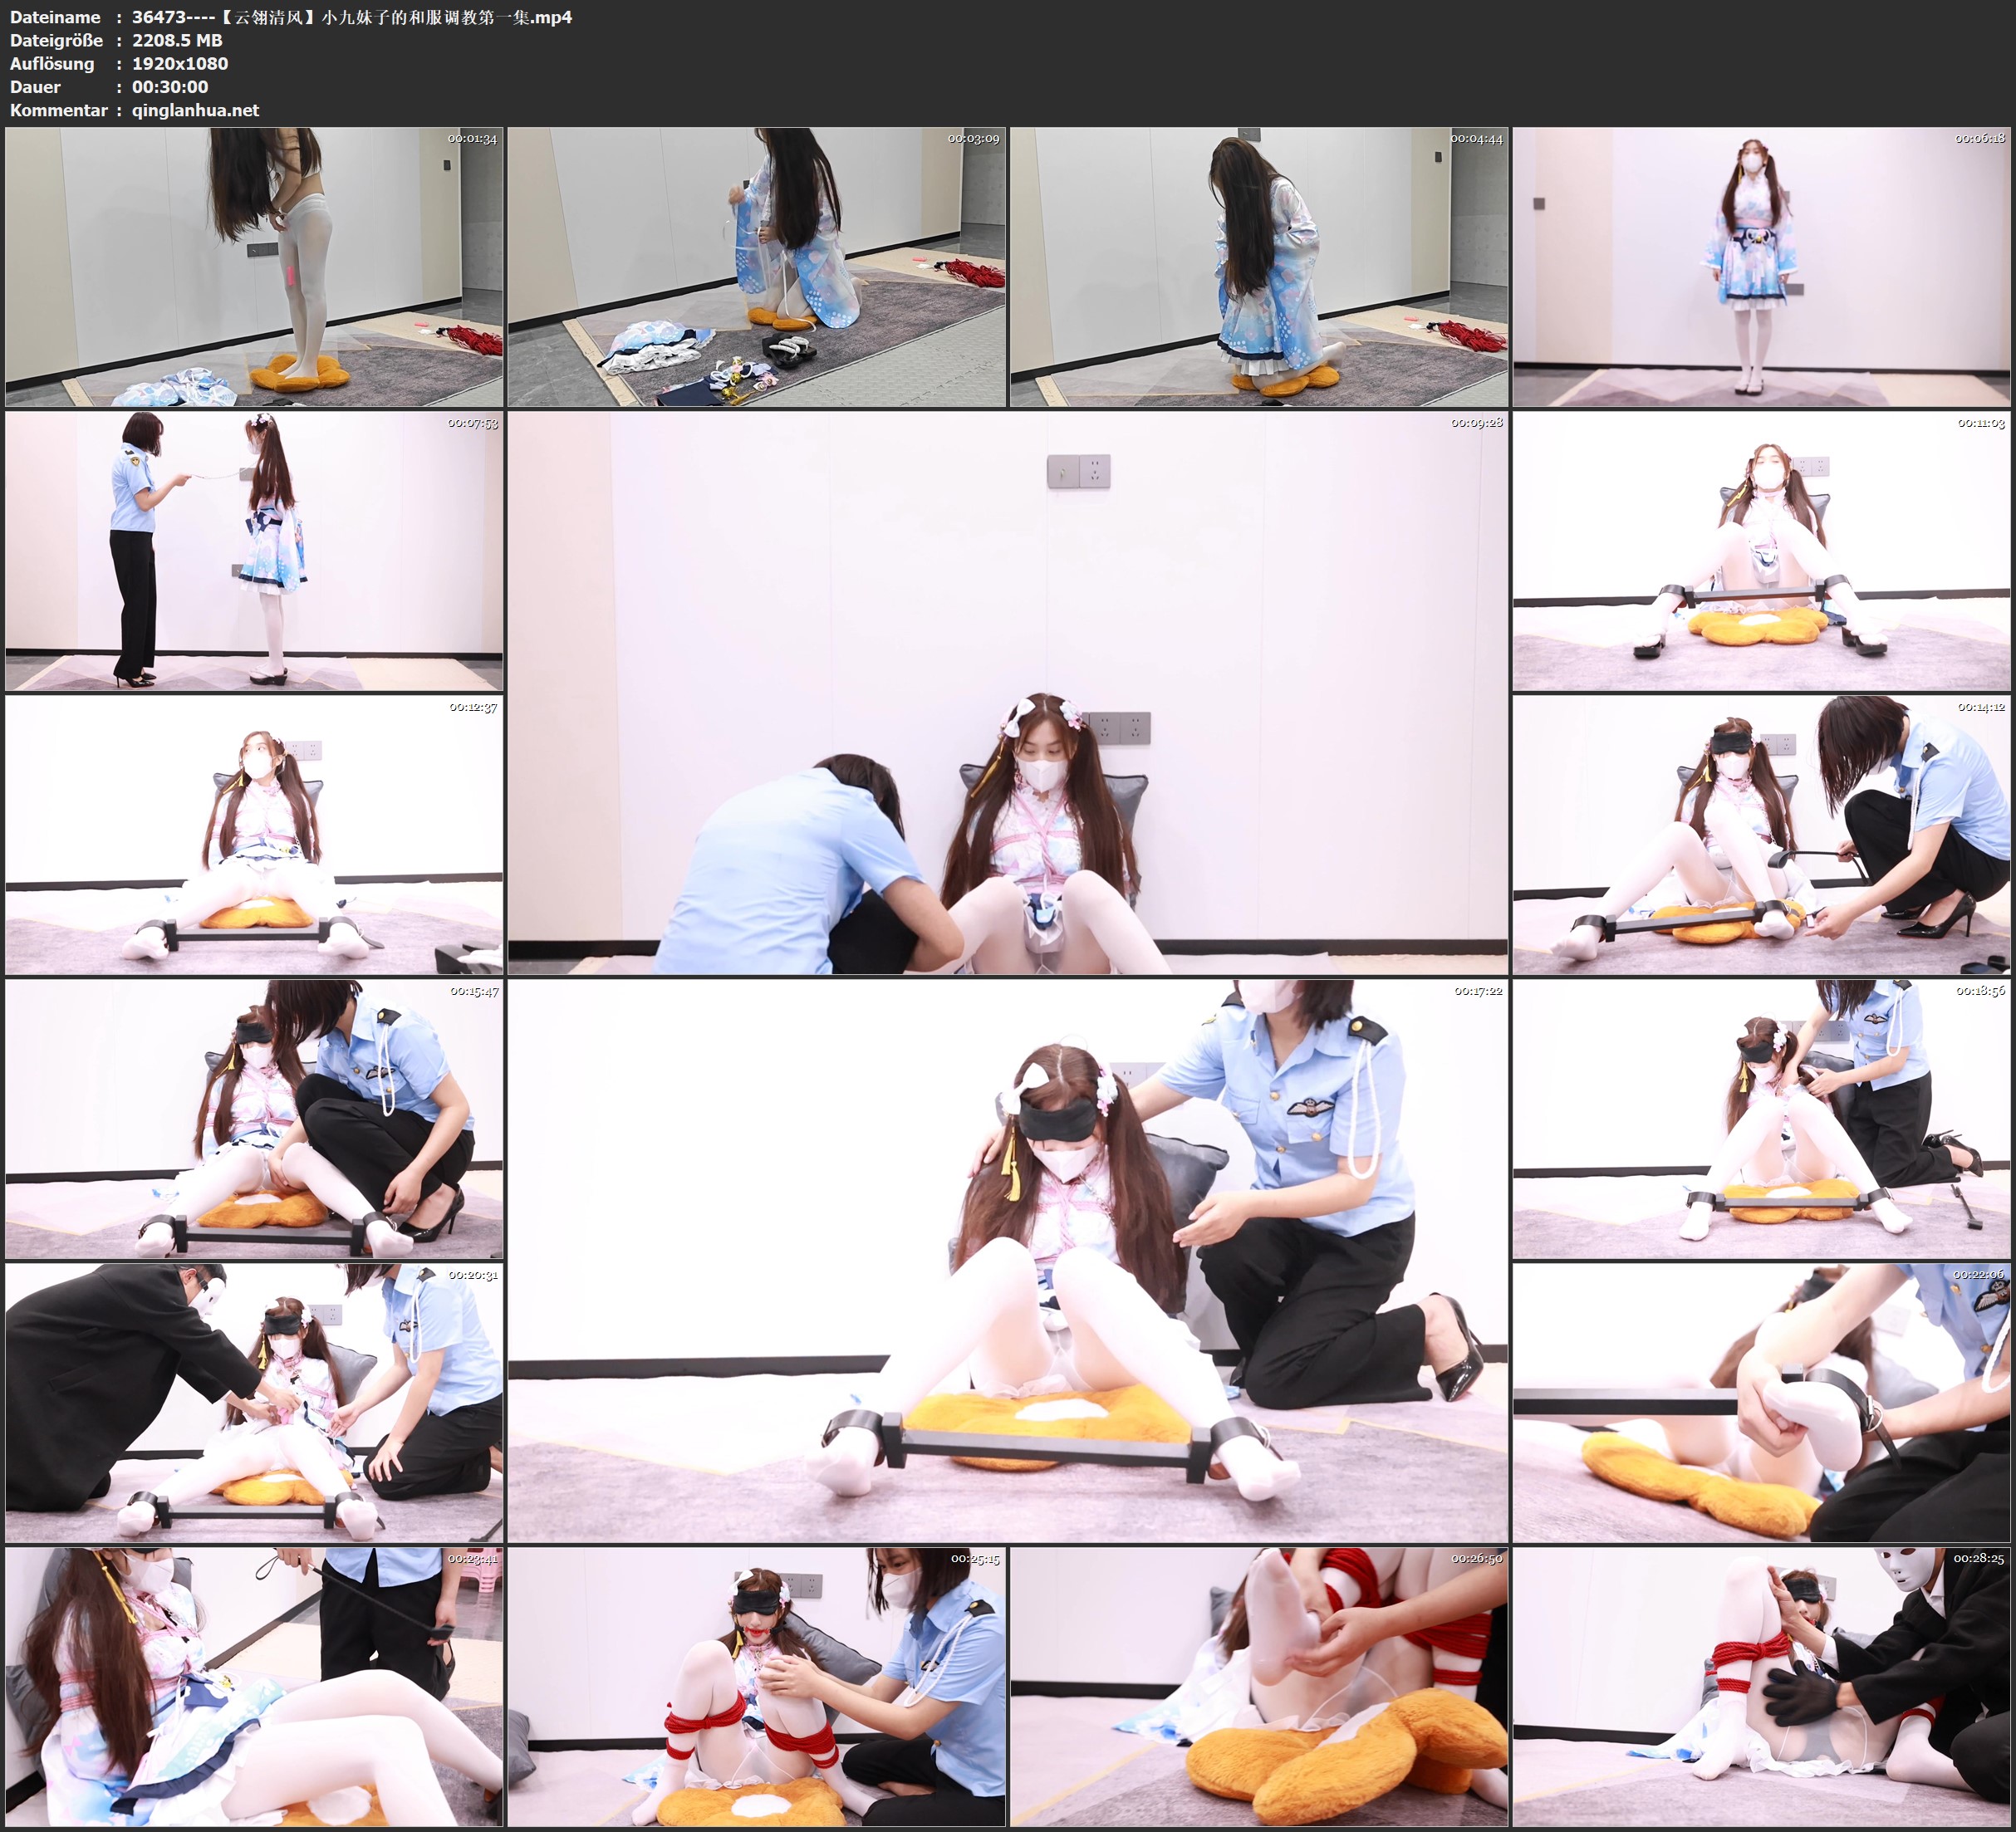Click the large frame at 00:17:22
Viewport: 2016px width, 1832px height.
(x=1008, y=1261)
